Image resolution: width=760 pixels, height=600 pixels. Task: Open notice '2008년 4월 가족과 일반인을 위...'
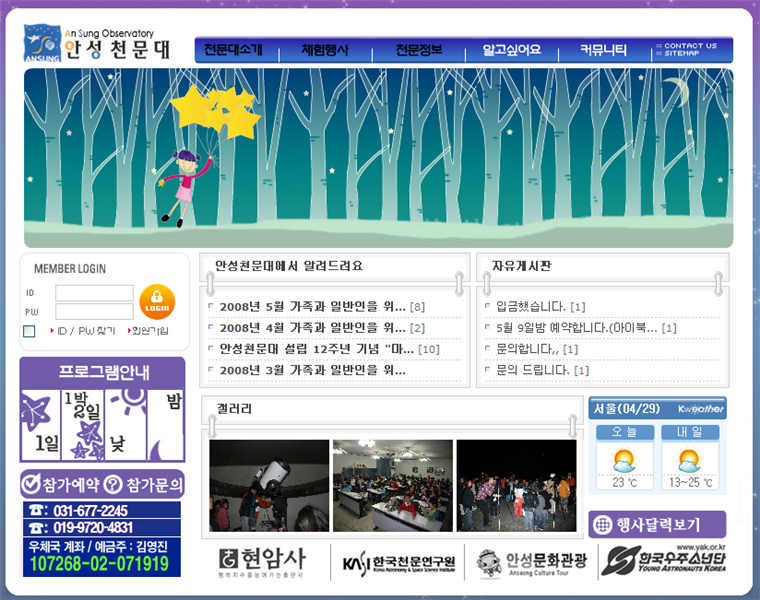(x=312, y=328)
